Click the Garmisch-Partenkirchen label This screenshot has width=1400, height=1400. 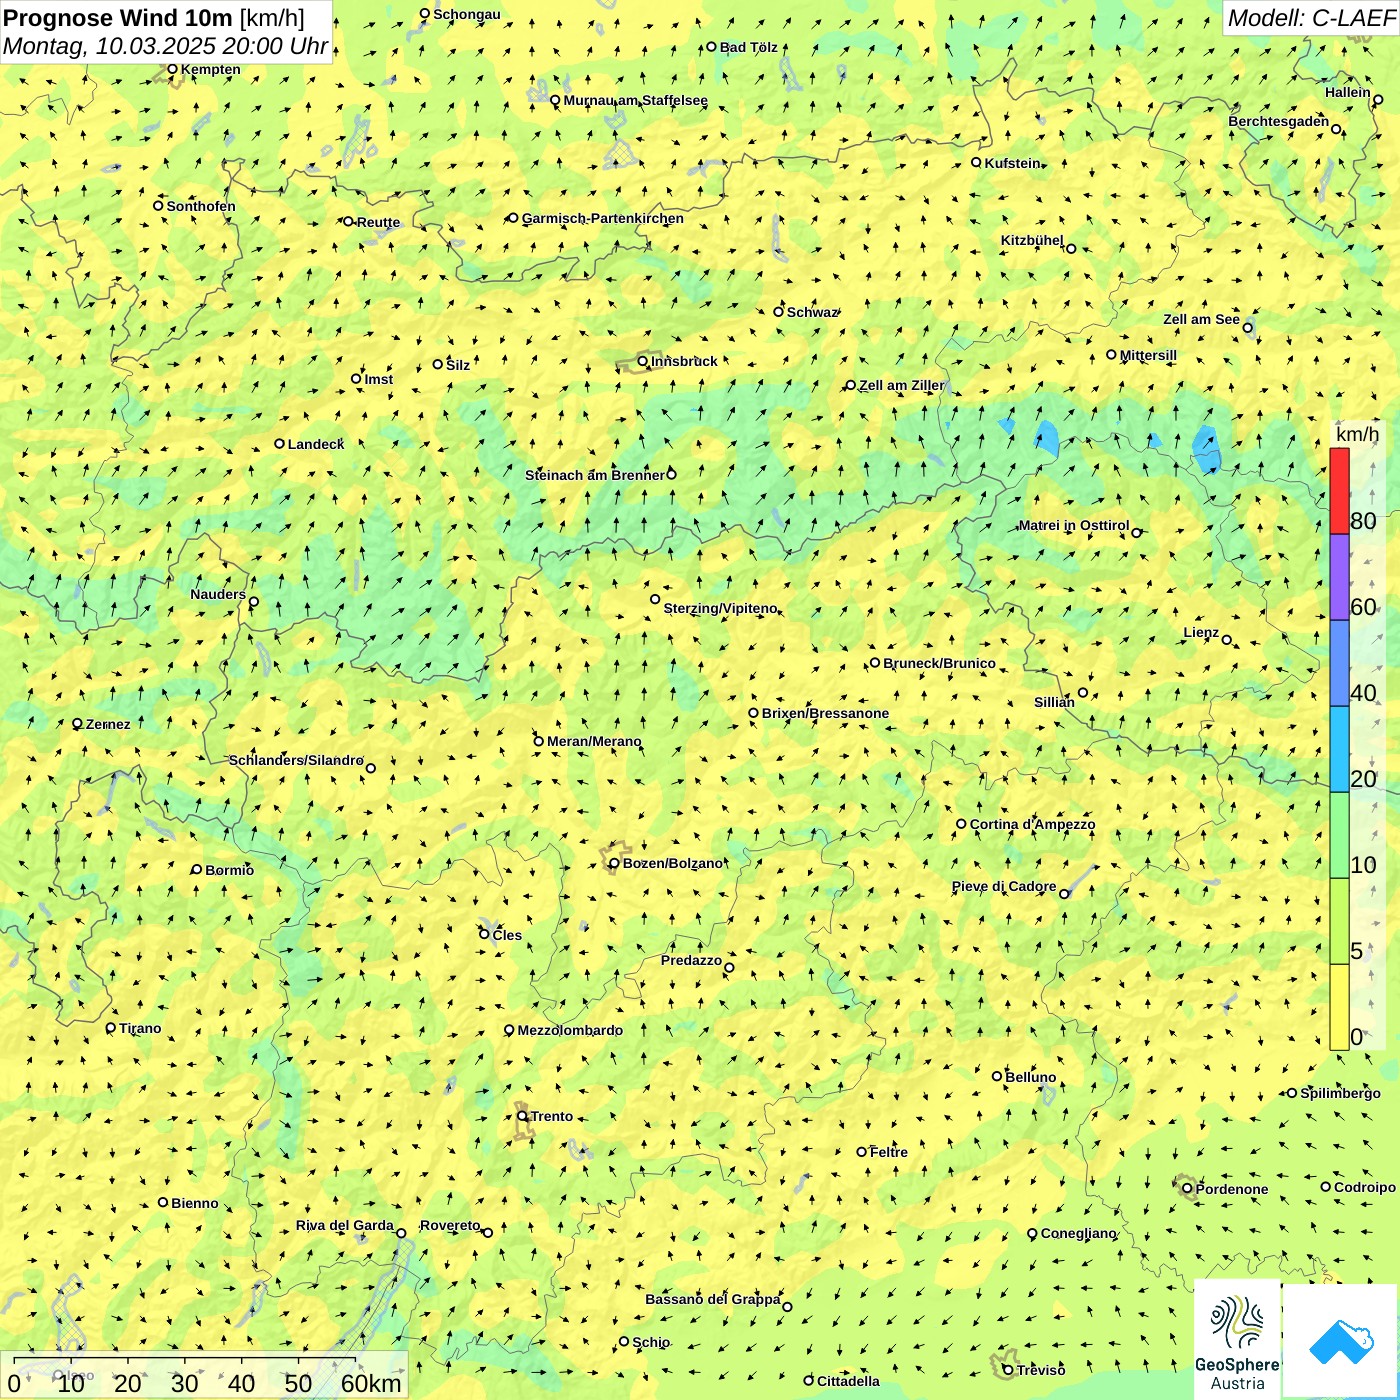(603, 218)
